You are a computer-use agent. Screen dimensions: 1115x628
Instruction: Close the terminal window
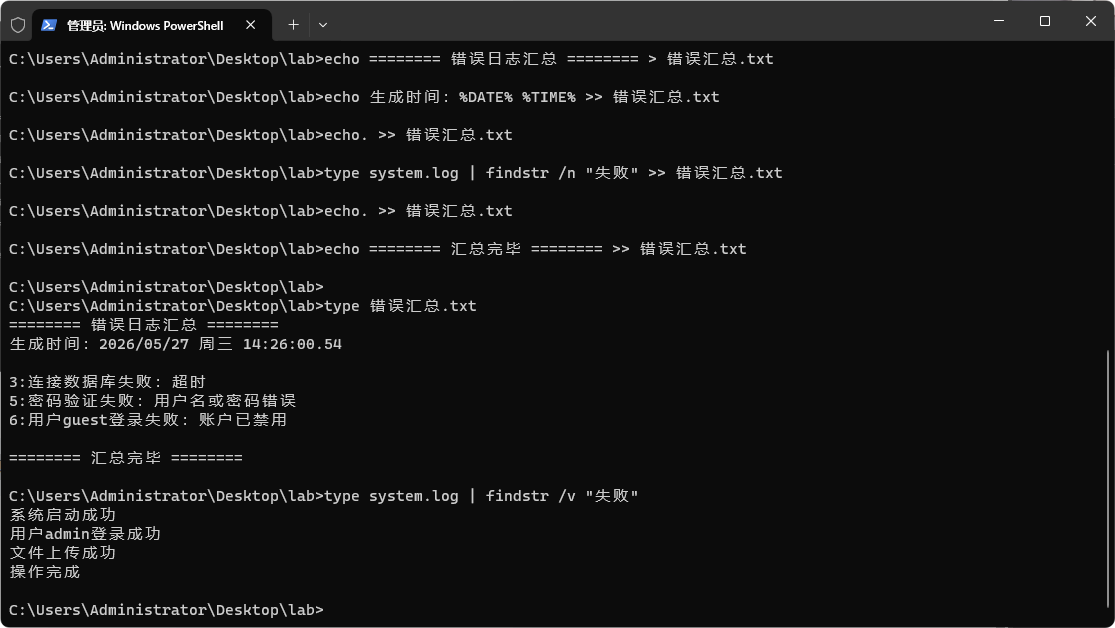1090,21
